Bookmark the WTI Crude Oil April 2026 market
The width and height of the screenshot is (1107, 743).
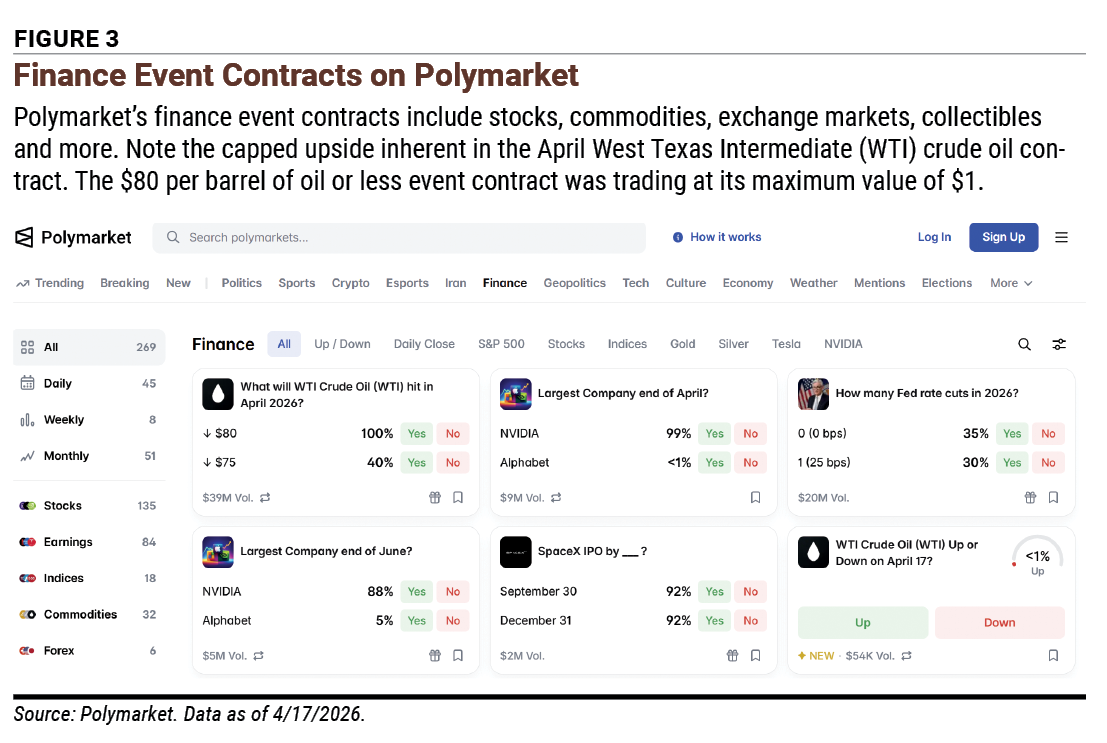(457, 497)
